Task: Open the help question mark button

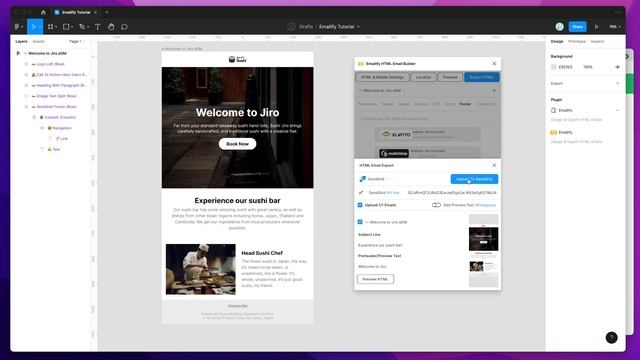Action: (x=611, y=338)
